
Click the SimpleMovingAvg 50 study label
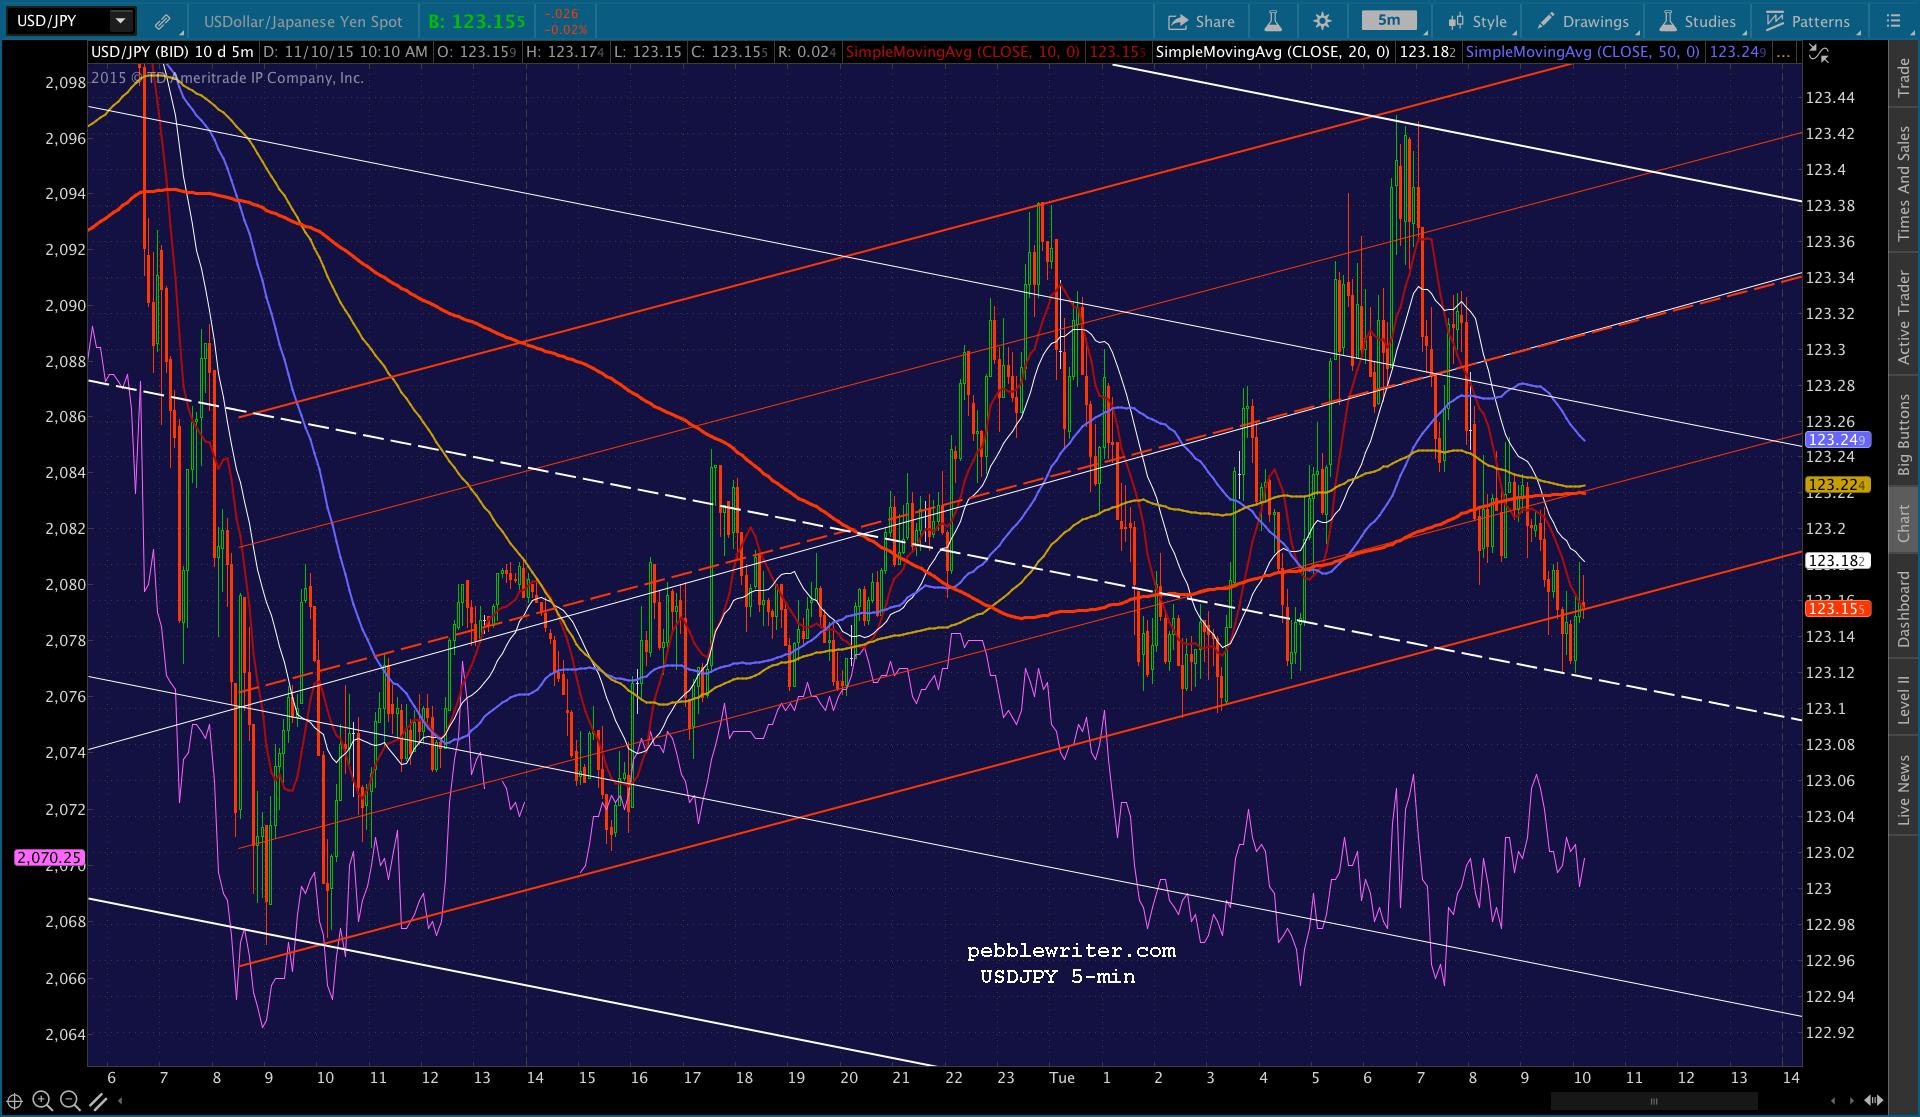(1583, 52)
